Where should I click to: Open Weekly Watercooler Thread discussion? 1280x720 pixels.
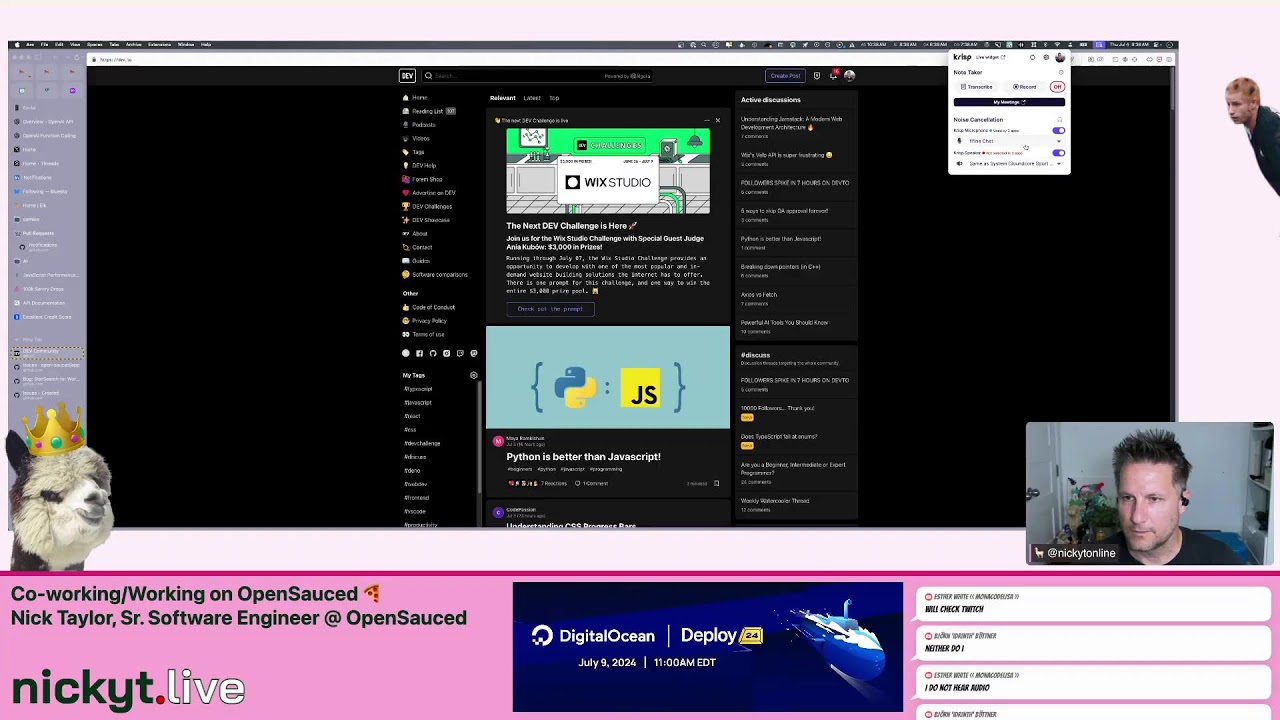pyautogui.click(x=775, y=501)
